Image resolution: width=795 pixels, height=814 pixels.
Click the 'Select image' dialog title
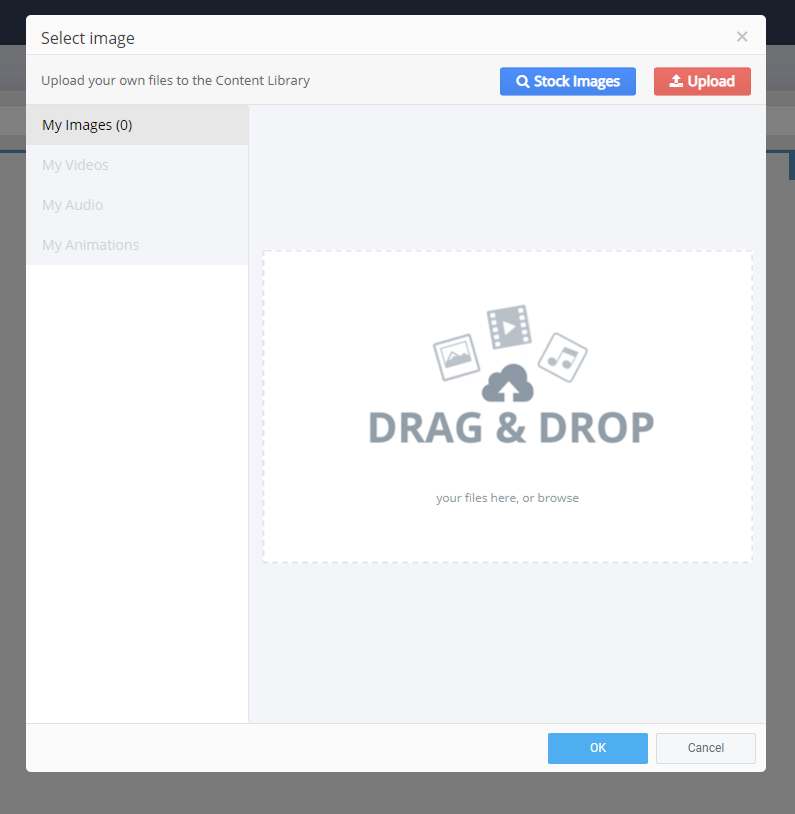[x=88, y=38]
